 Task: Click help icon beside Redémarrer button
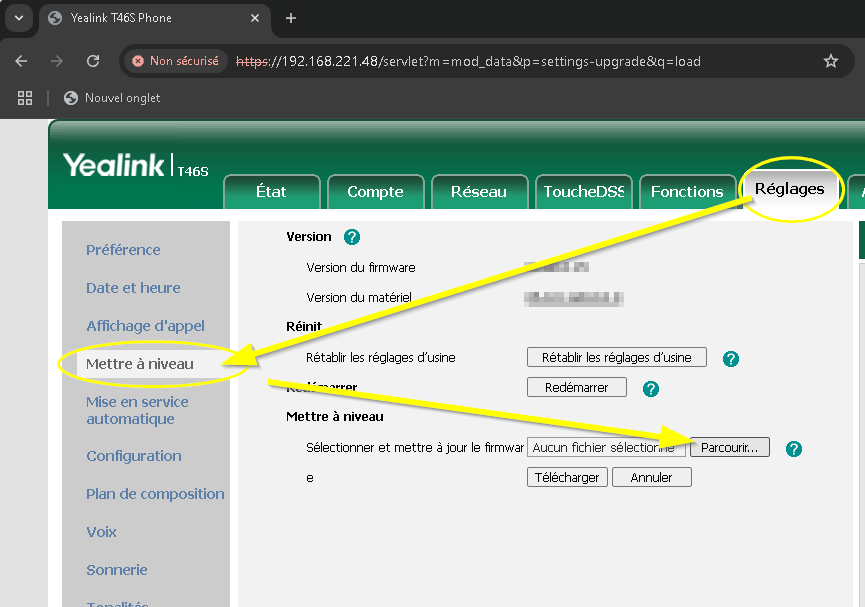tap(650, 389)
